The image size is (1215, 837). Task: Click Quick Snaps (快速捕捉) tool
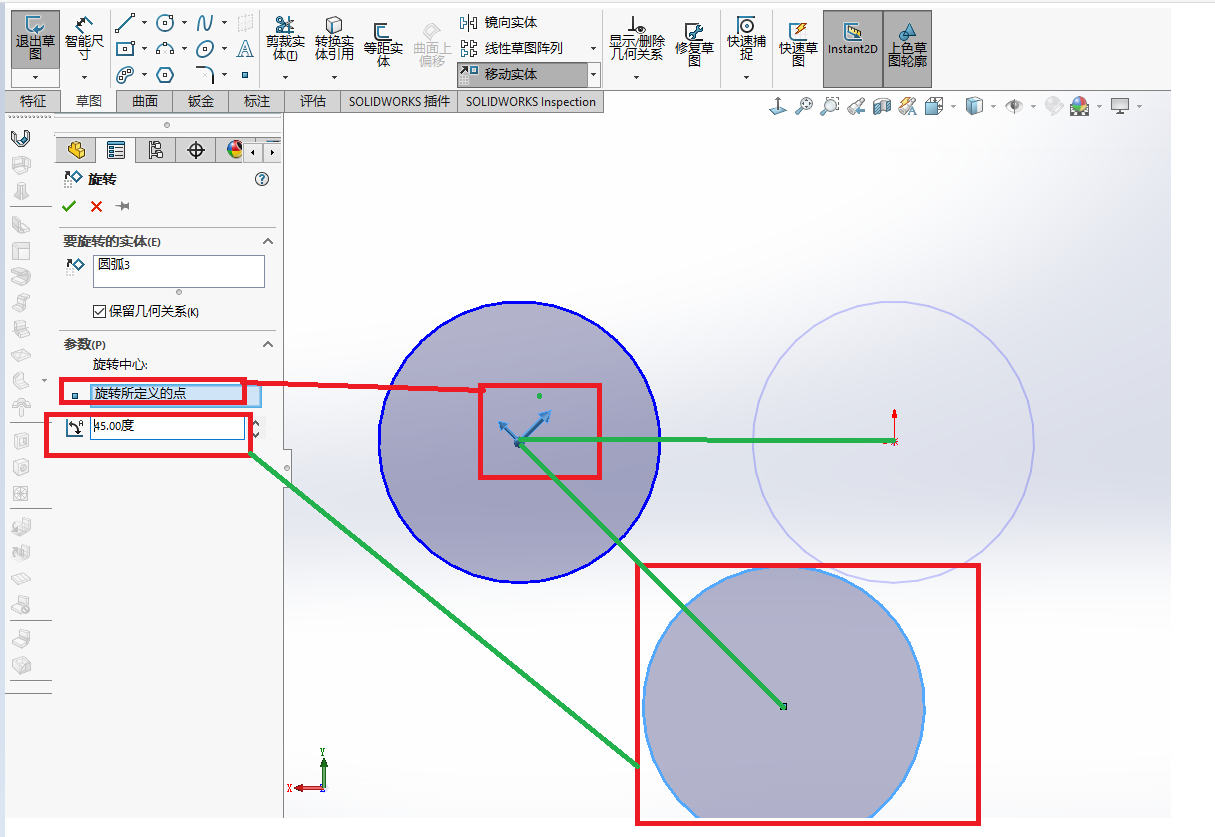[746, 39]
